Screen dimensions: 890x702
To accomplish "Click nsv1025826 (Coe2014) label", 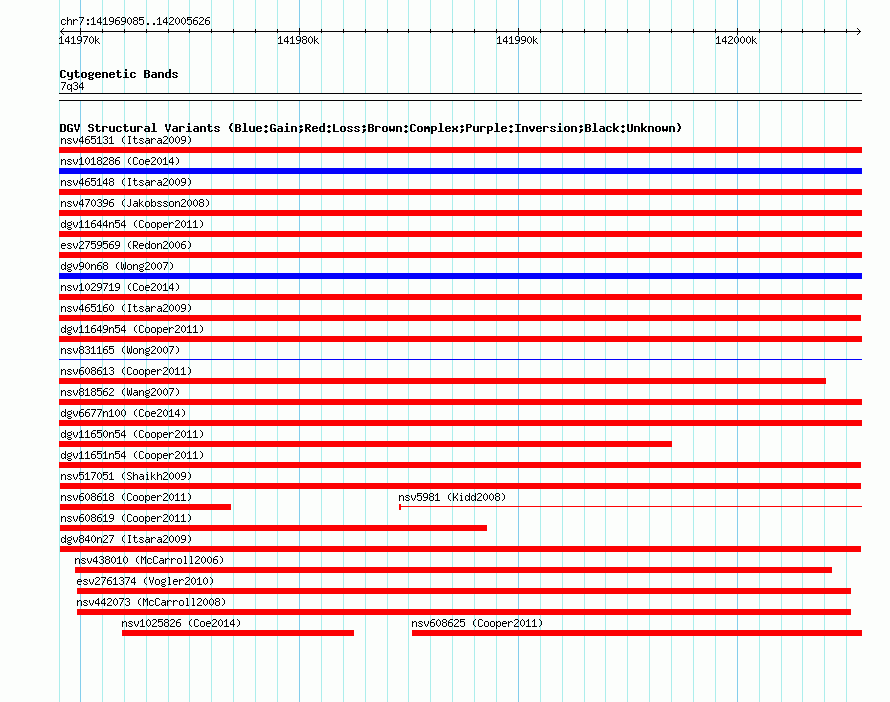I will (181, 623).
